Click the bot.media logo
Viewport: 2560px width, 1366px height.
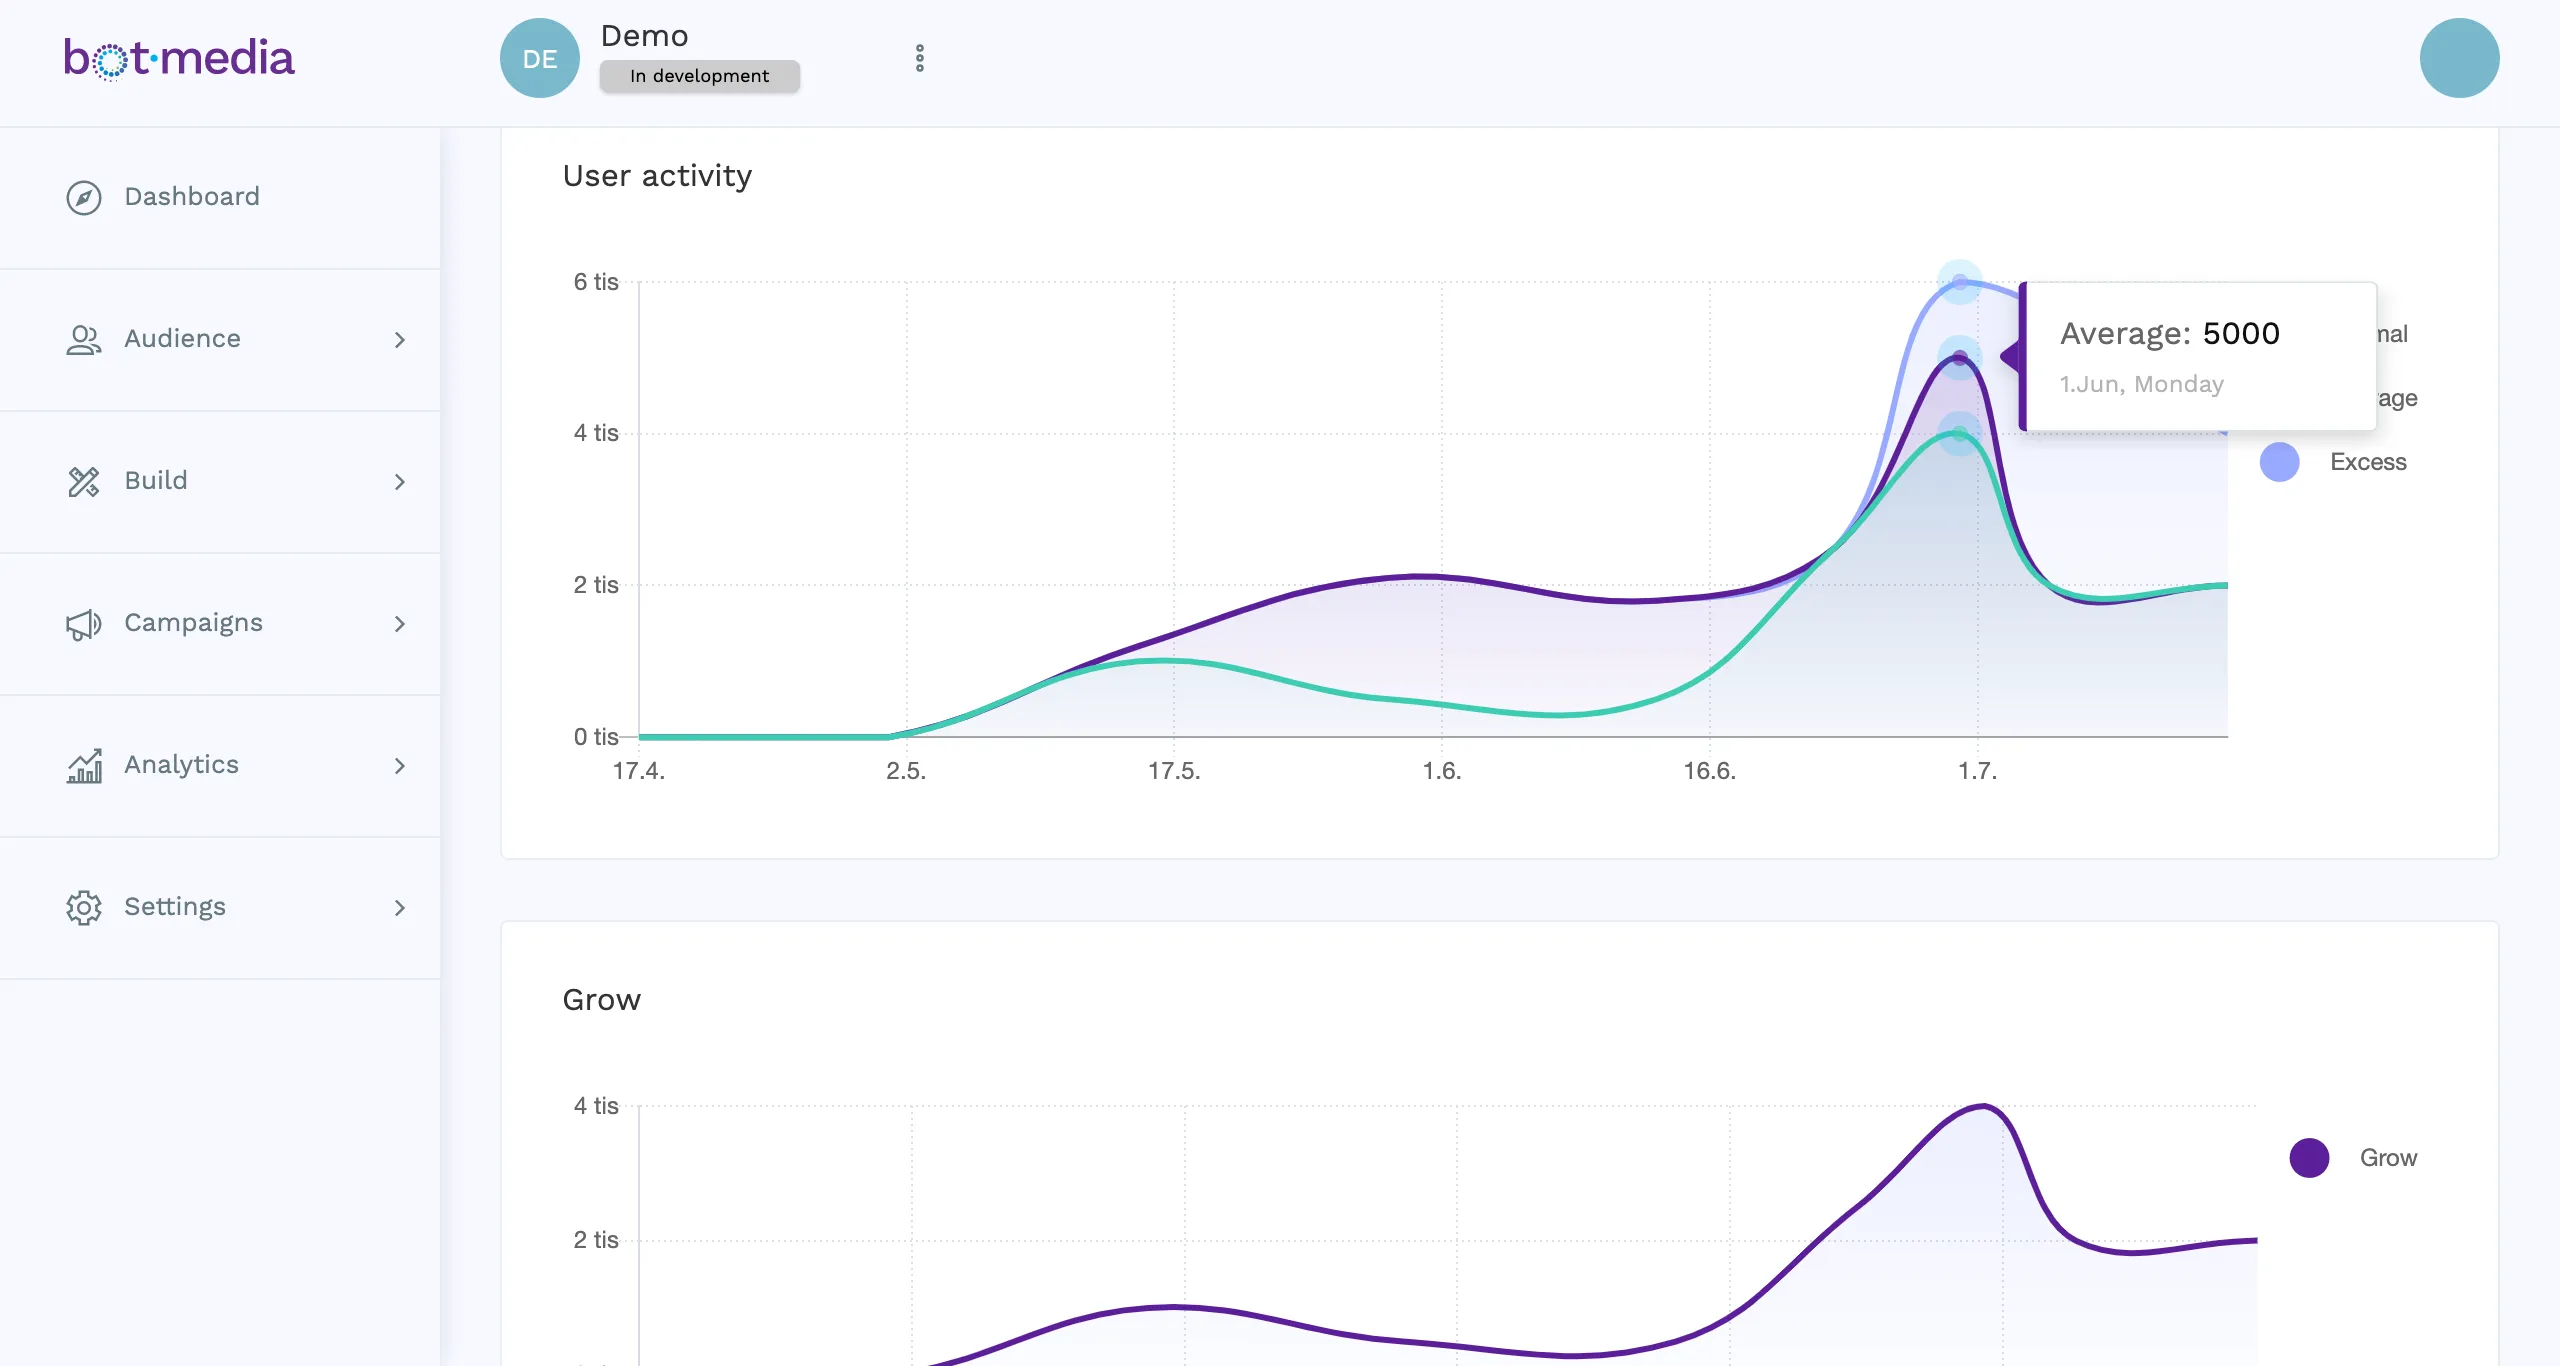coord(179,58)
